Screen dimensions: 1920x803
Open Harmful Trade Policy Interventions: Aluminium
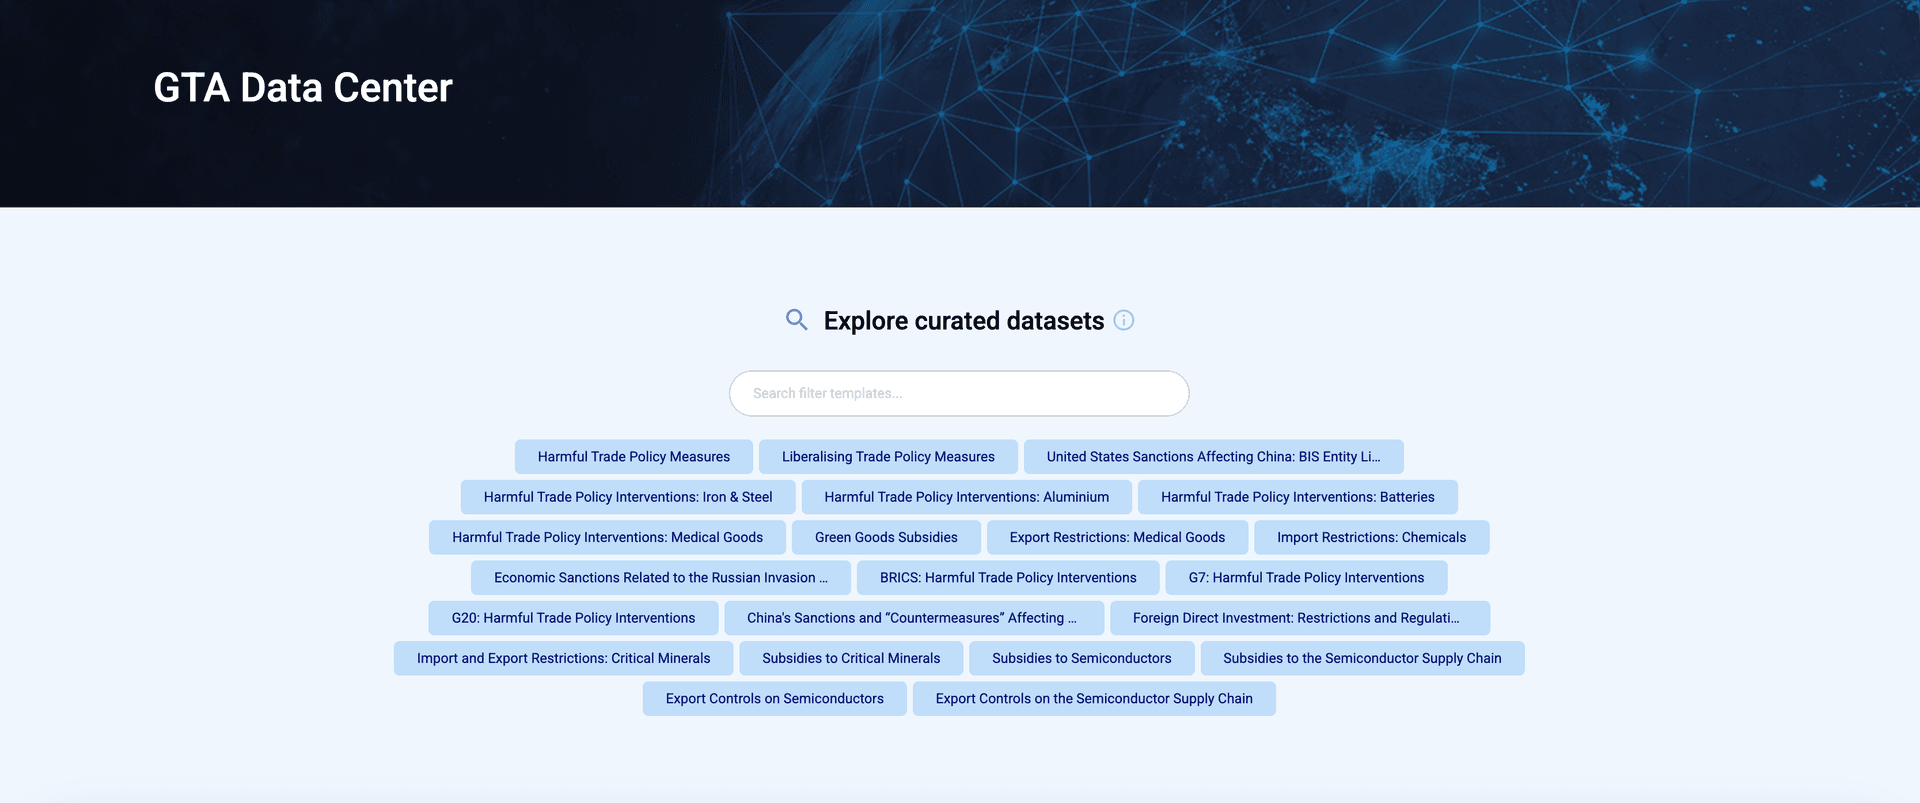pos(966,497)
